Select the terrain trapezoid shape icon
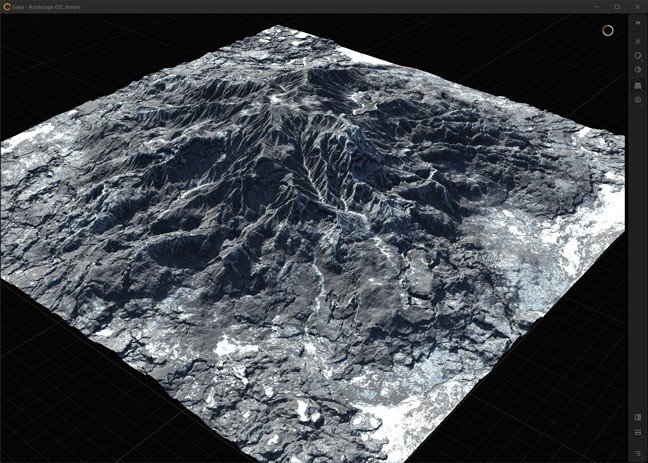648x463 pixels. pos(638,85)
